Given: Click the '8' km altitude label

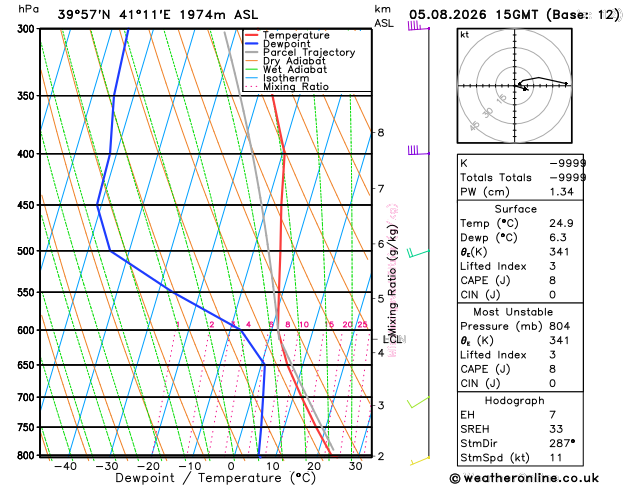Looking at the screenshot, I should pyautogui.click(x=381, y=133).
